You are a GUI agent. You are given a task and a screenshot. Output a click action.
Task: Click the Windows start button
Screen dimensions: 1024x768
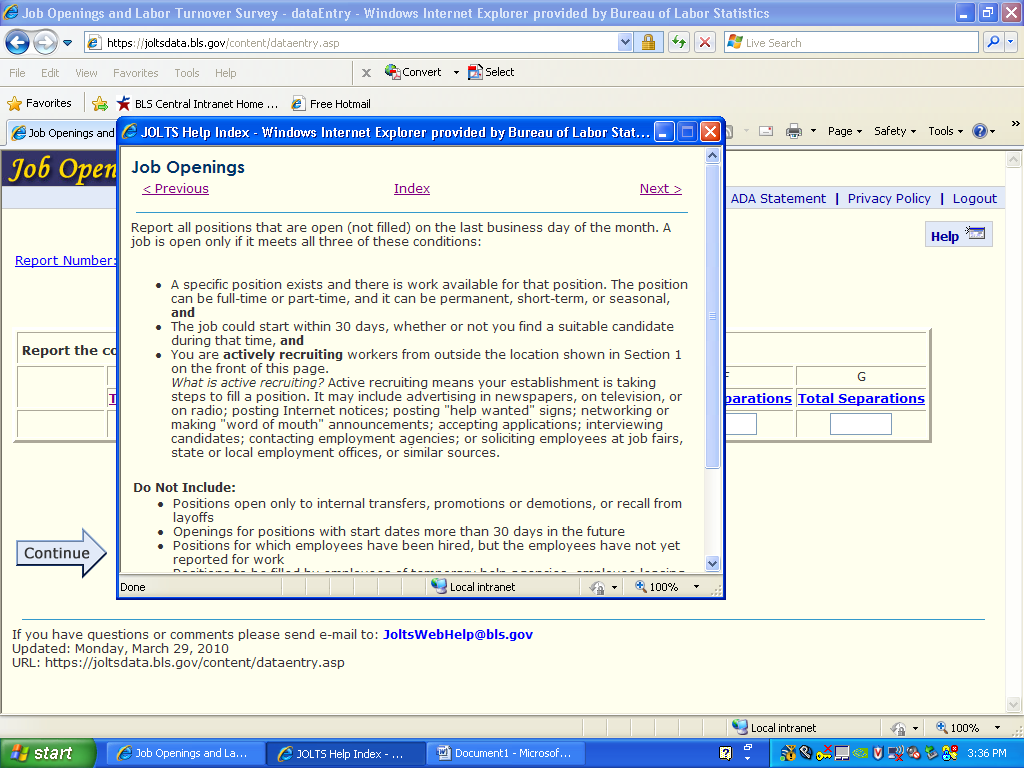[47, 753]
